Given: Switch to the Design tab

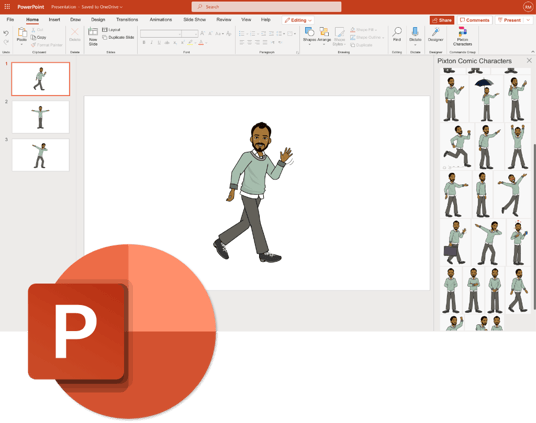Looking at the screenshot, I should coord(98,19).
